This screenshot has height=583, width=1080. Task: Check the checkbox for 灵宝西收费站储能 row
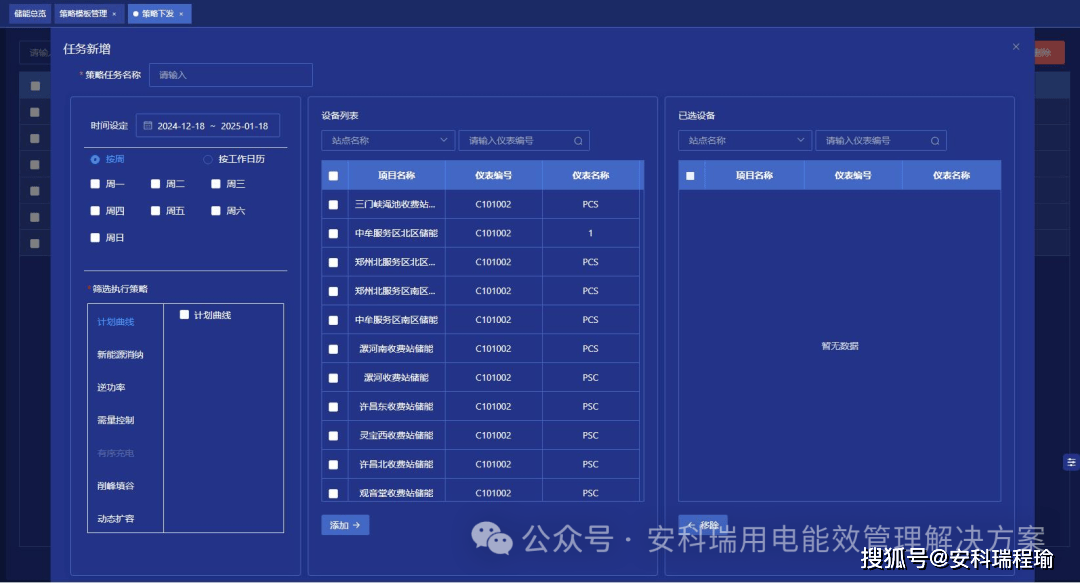(x=333, y=436)
